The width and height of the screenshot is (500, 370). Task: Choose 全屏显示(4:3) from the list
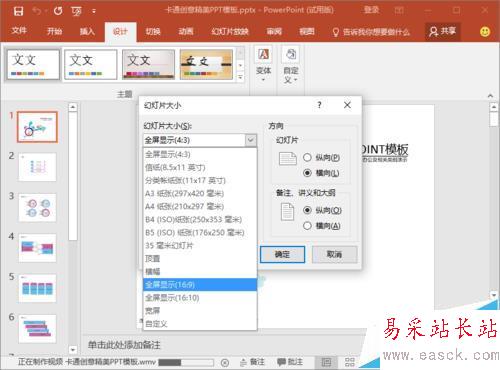click(x=200, y=154)
